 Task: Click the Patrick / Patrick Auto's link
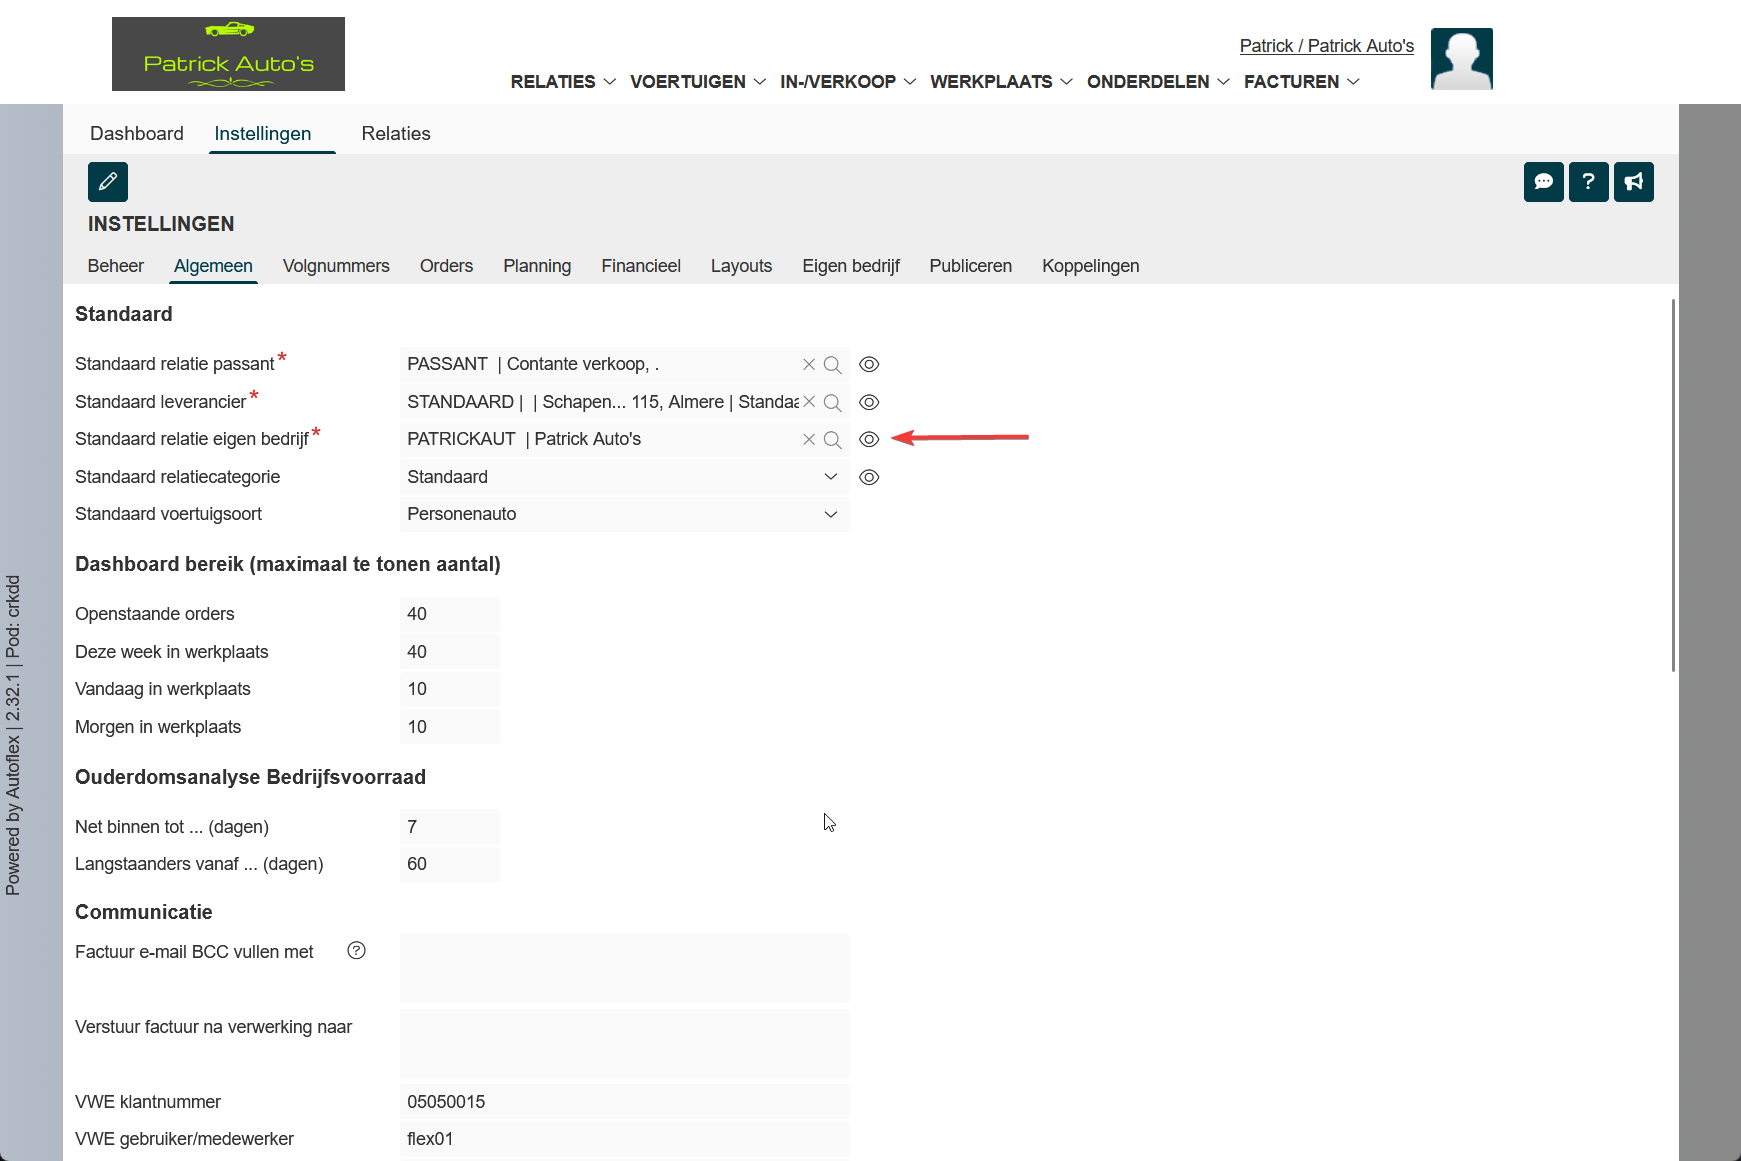point(1326,46)
